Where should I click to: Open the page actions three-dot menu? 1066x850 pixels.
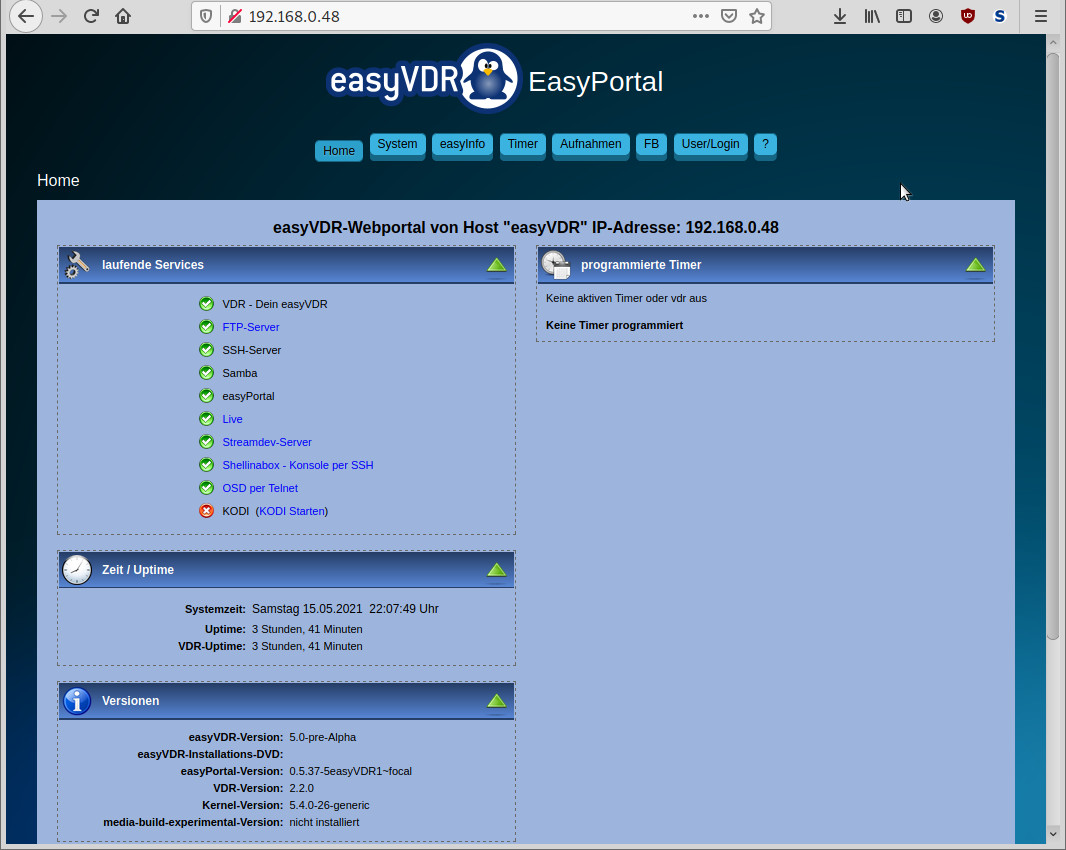701,16
